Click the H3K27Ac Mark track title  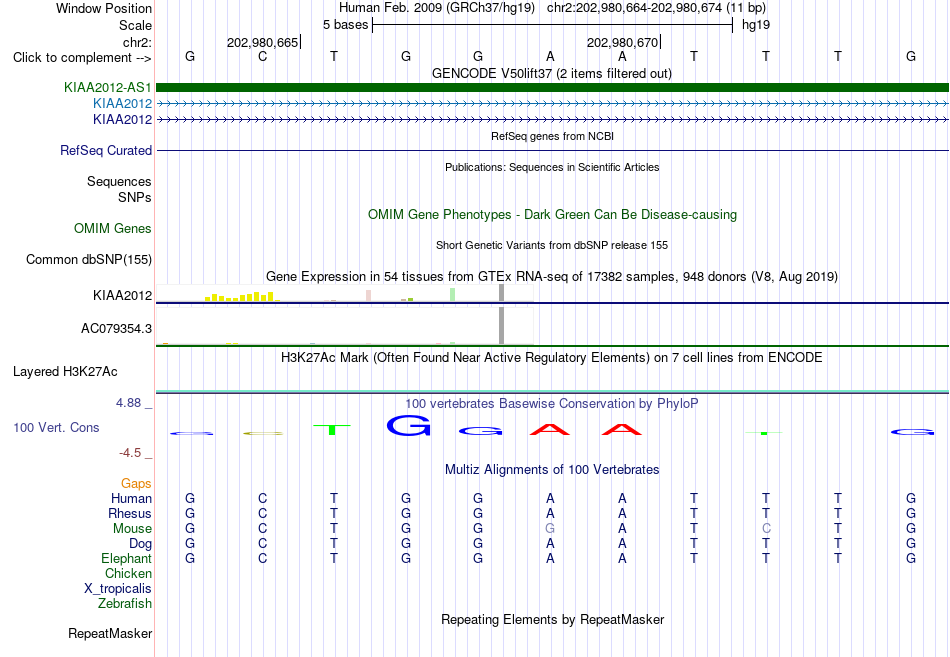click(552, 358)
